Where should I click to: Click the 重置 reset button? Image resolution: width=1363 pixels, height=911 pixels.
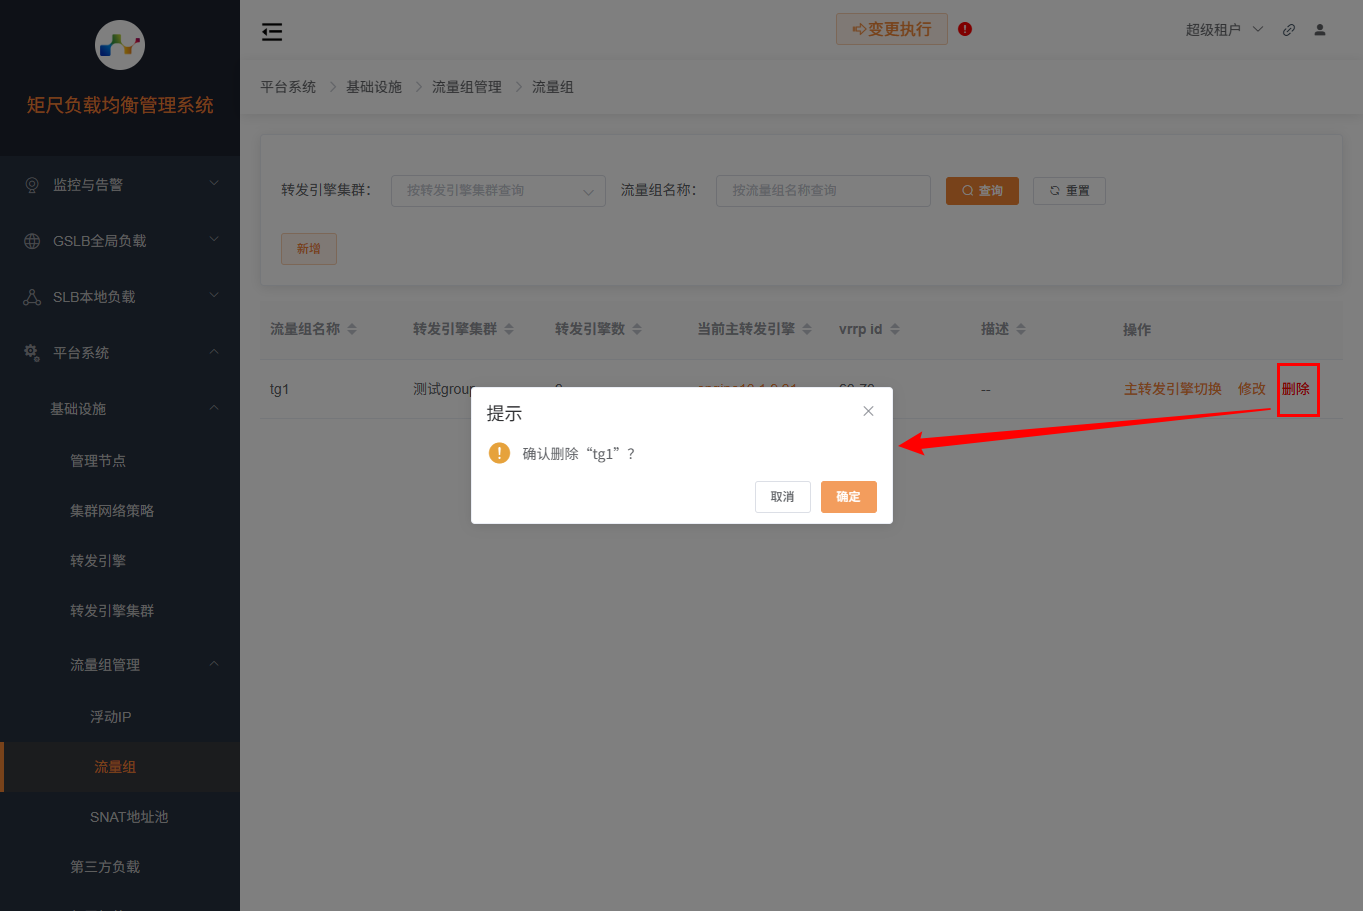coord(1069,191)
